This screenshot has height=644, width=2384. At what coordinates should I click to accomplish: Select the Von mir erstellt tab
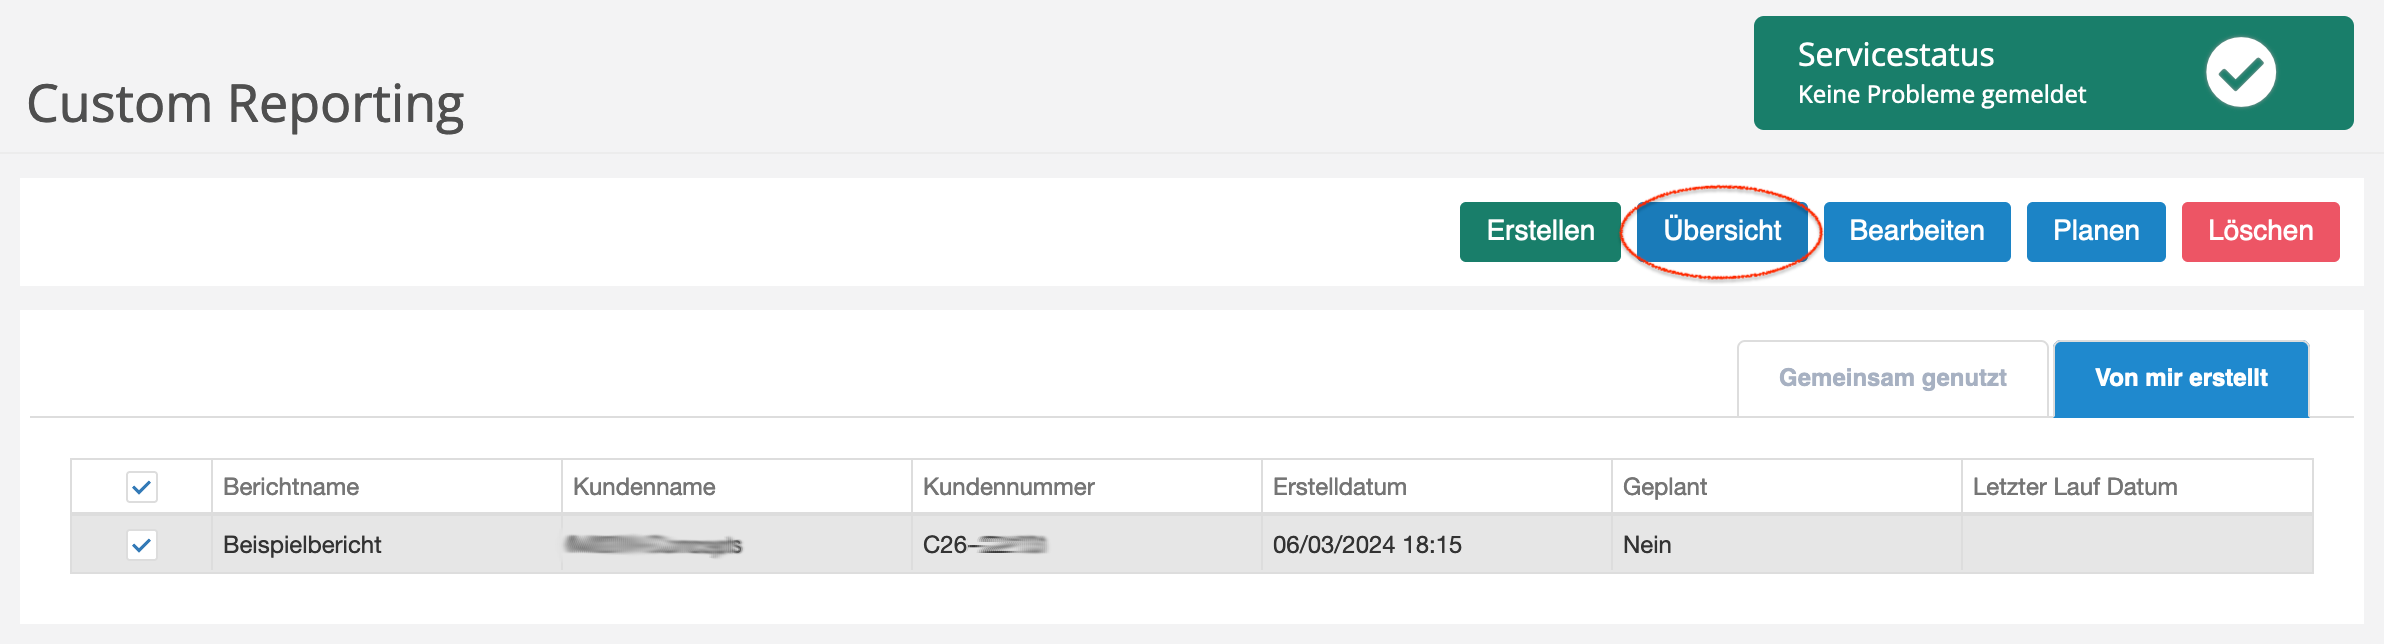[2180, 378]
